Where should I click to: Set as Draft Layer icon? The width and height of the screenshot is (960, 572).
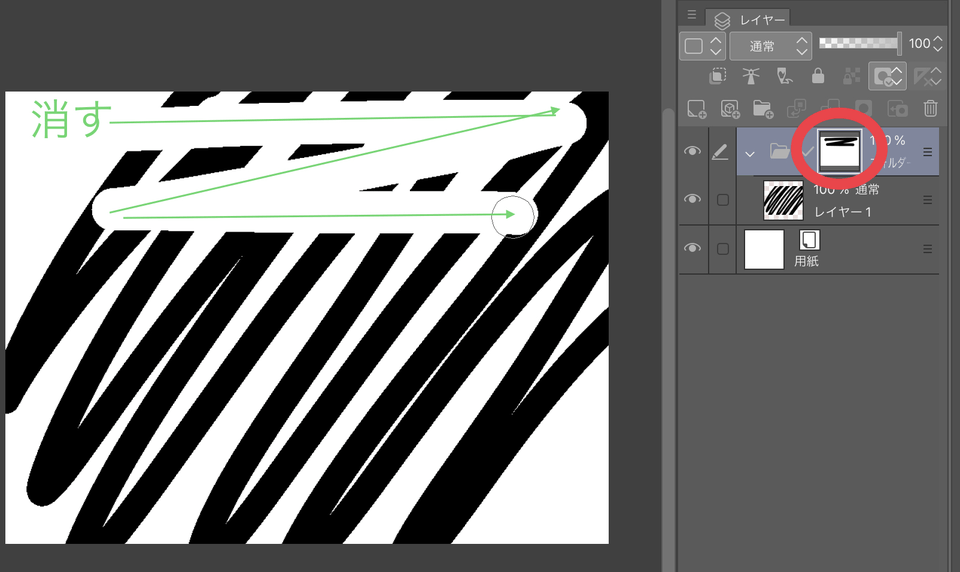[784, 76]
